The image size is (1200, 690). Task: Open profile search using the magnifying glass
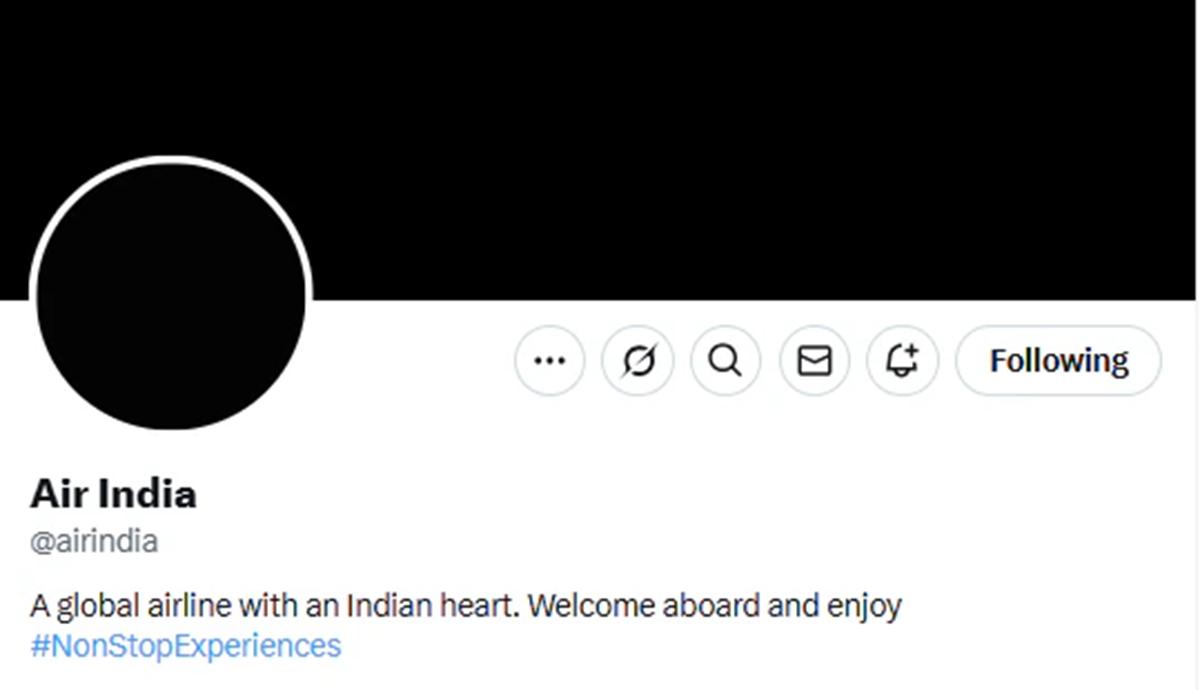click(x=726, y=360)
